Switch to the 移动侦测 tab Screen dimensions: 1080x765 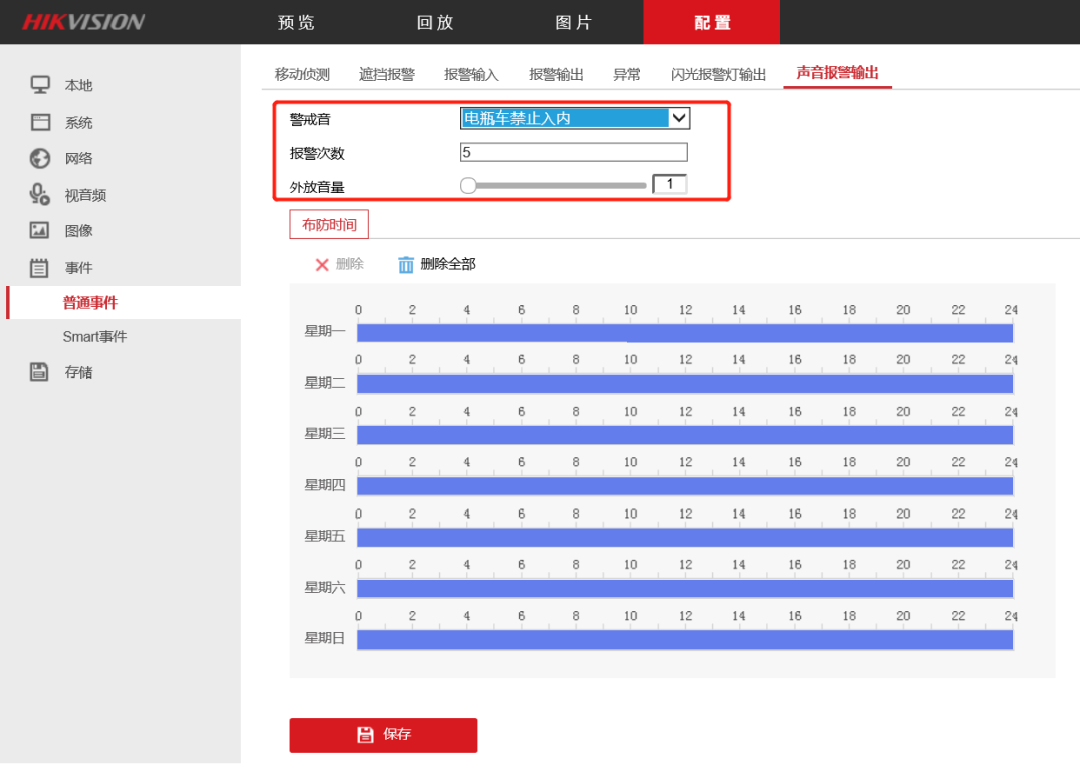pyautogui.click(x=302, y=75)
